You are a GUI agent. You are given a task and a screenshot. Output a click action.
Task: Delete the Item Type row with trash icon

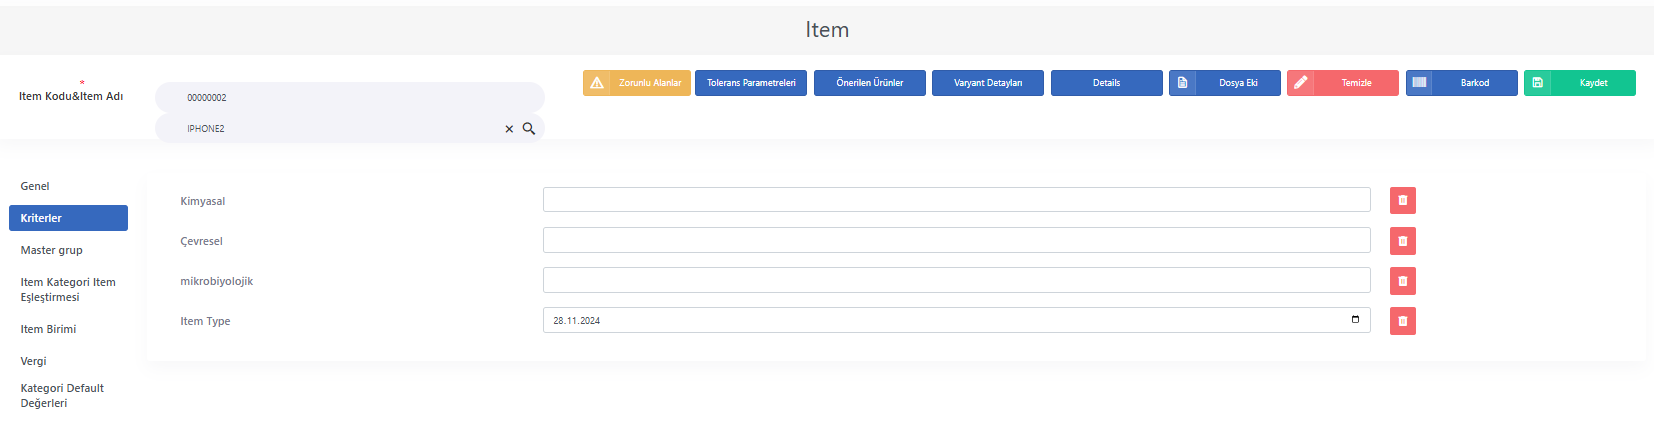pos(1403,321)
